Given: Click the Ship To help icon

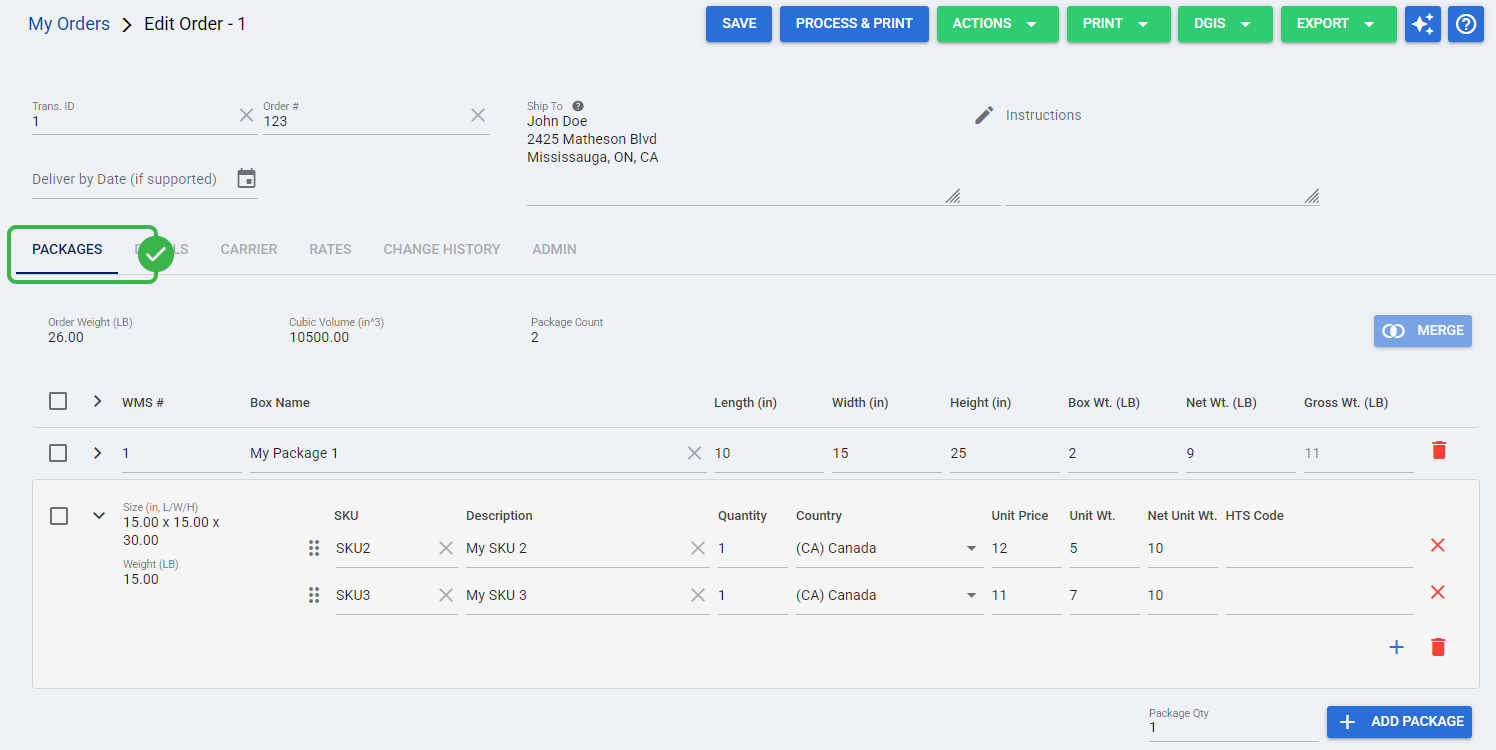Looking at the screenshot, I should click(x=578, y=106).
